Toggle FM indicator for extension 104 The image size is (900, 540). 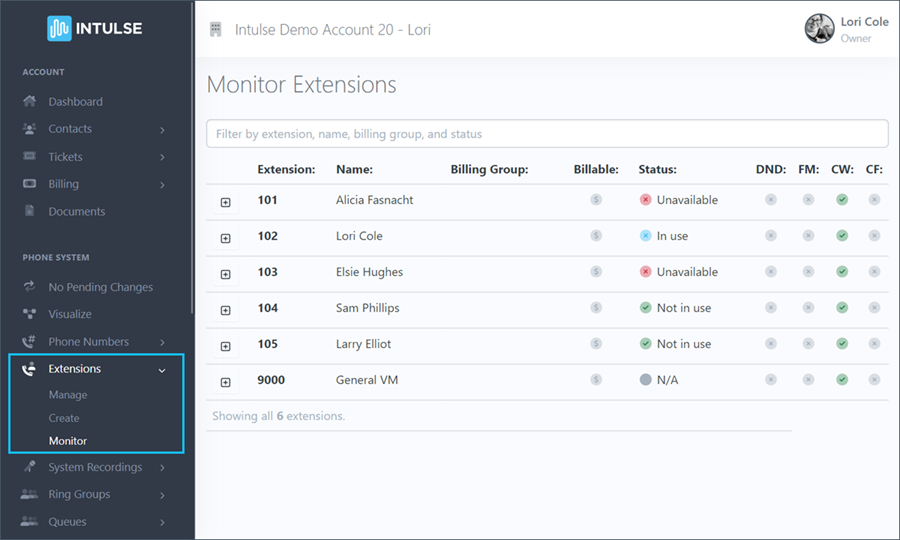pos(808,308)
